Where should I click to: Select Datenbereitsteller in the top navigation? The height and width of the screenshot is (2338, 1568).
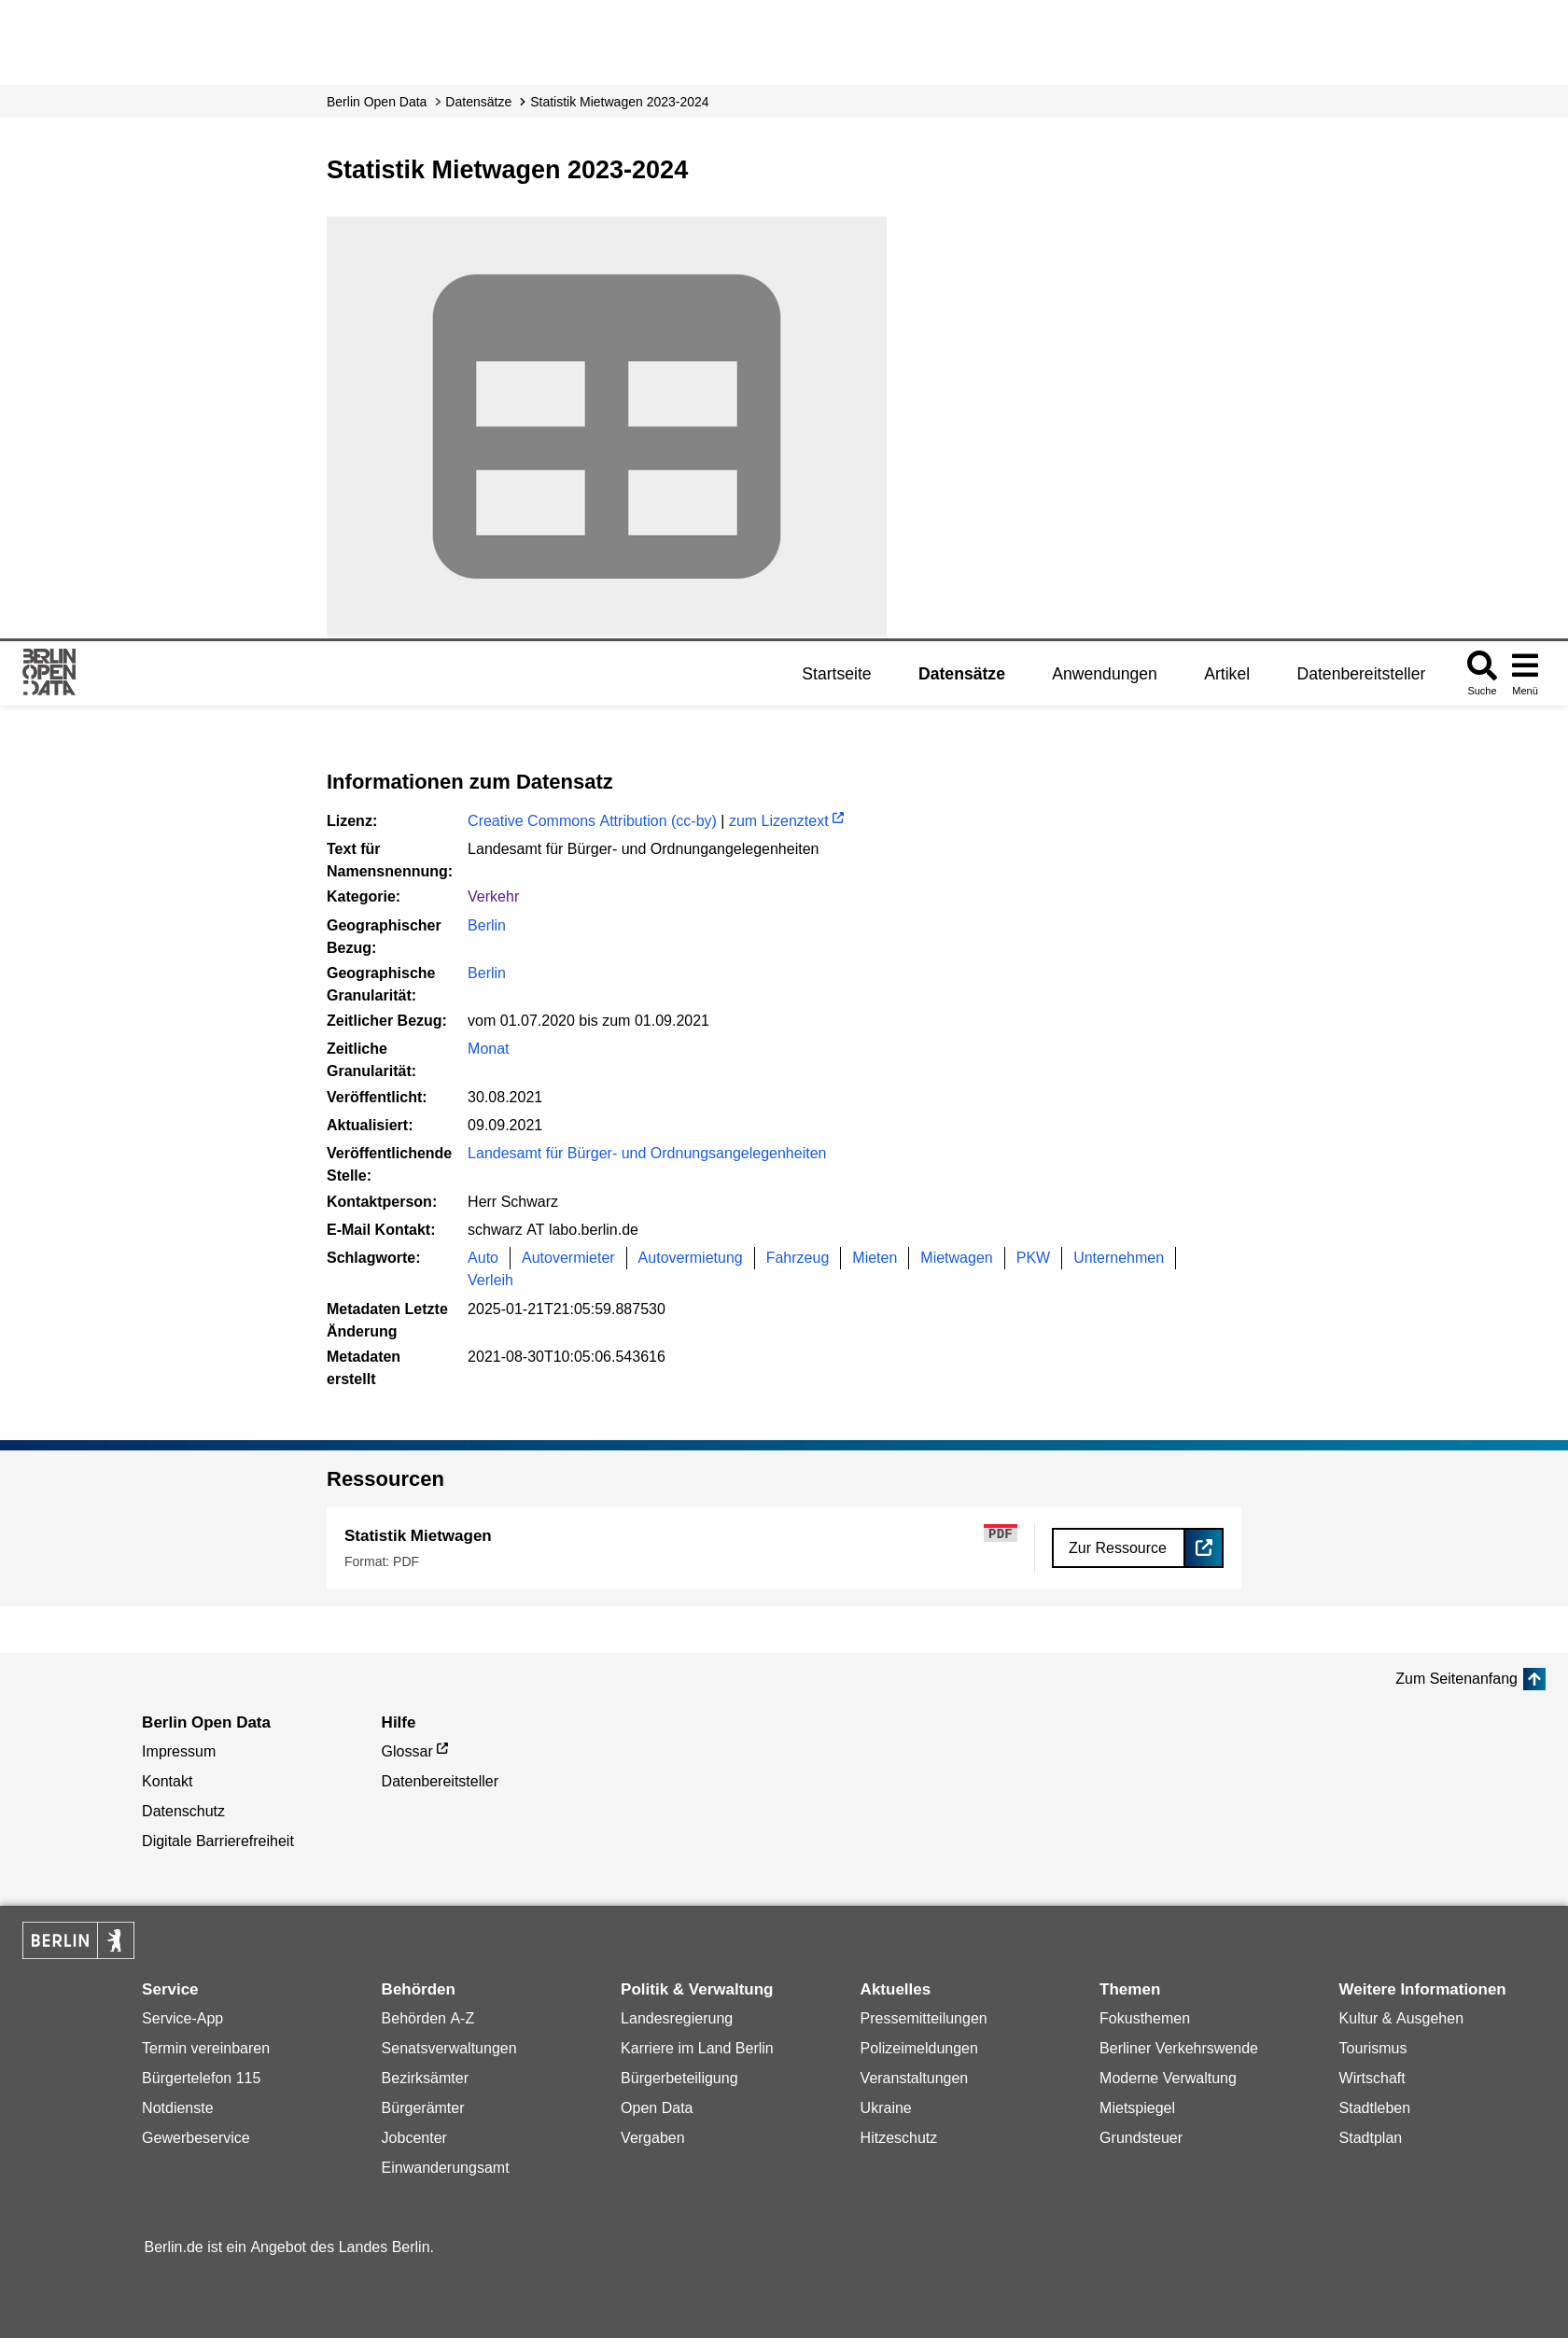click(x=1360, y=674)
